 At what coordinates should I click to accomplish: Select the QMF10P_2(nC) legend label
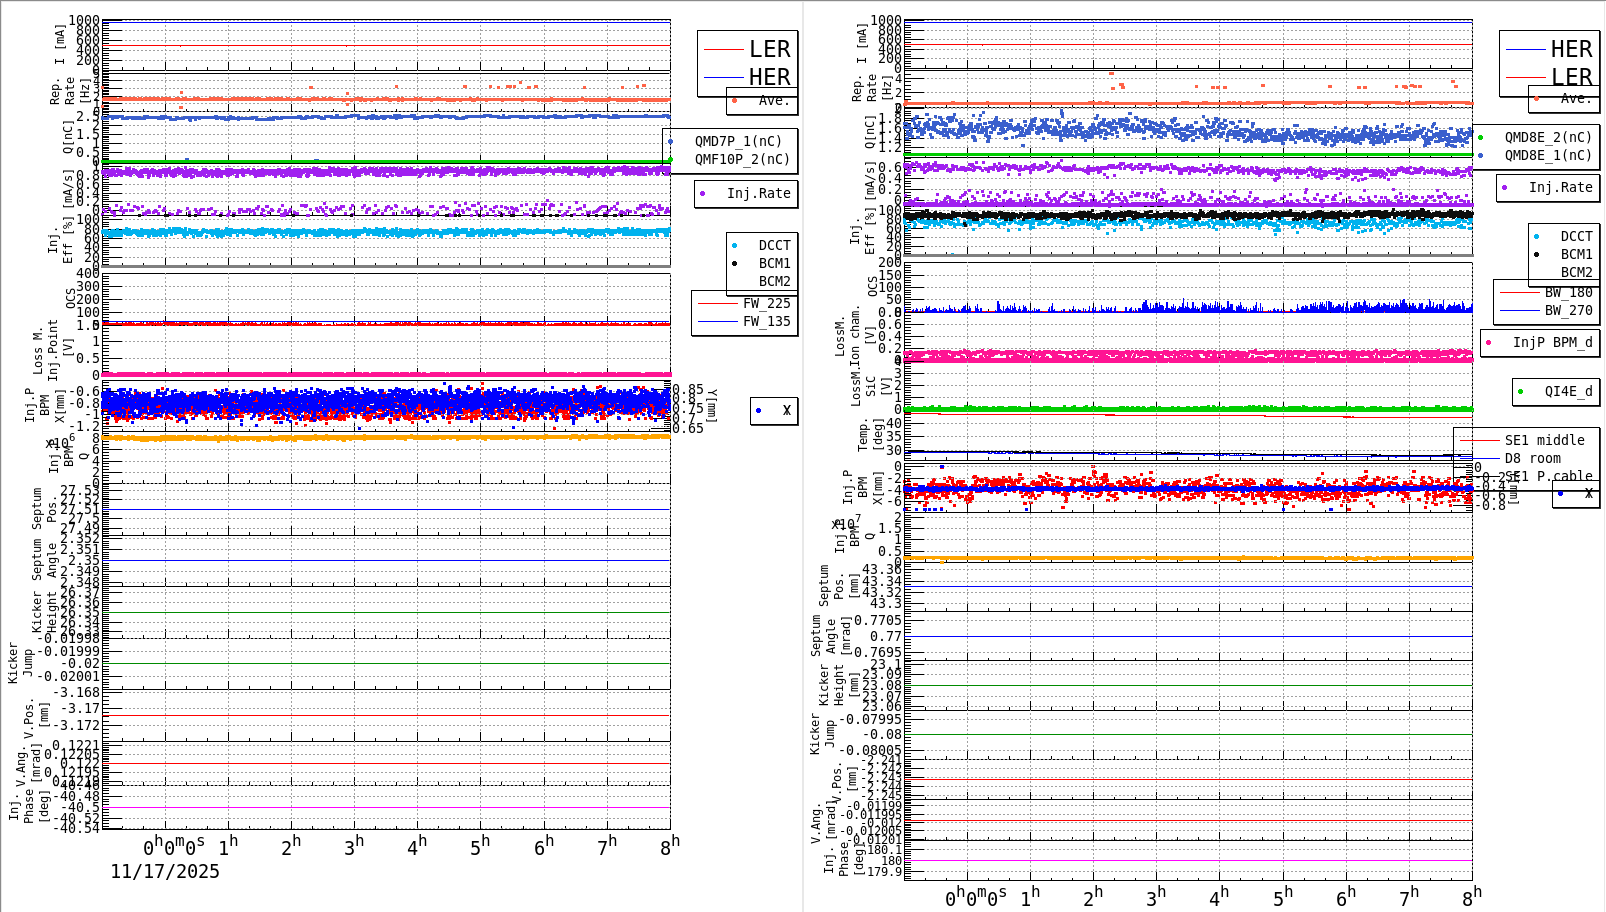(x=742, y=159)
